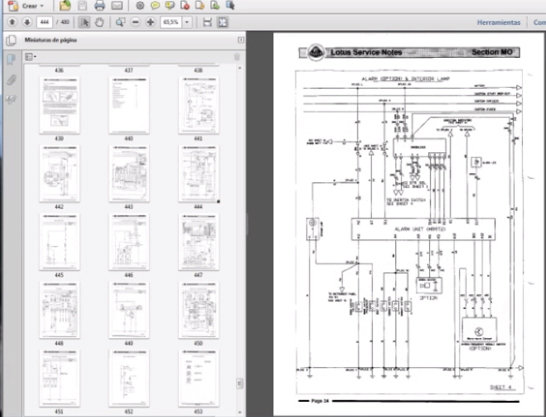Screen dimensions: 546x417
Task: Click the zoom in plus button
Action: [150, 22]
